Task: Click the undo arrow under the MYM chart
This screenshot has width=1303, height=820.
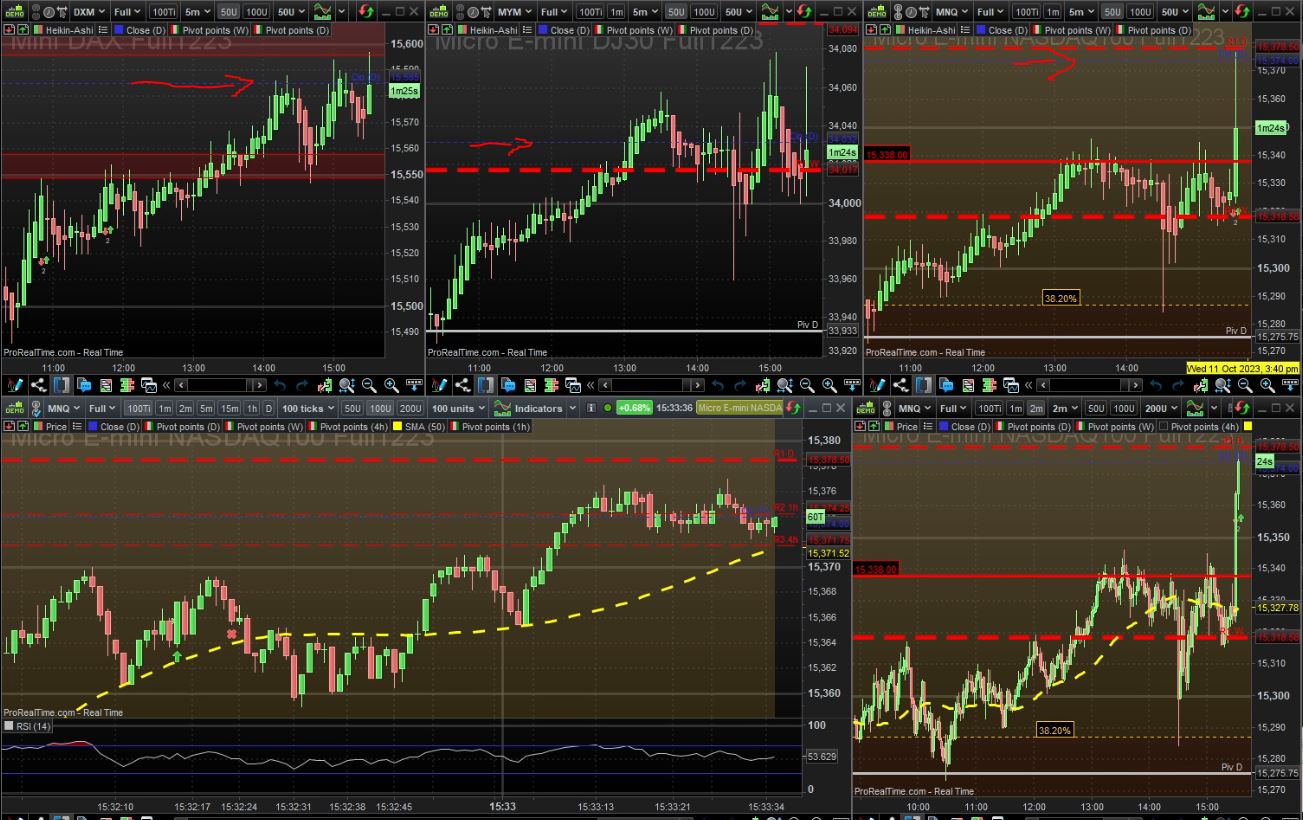Action: (x=717, y=385)
